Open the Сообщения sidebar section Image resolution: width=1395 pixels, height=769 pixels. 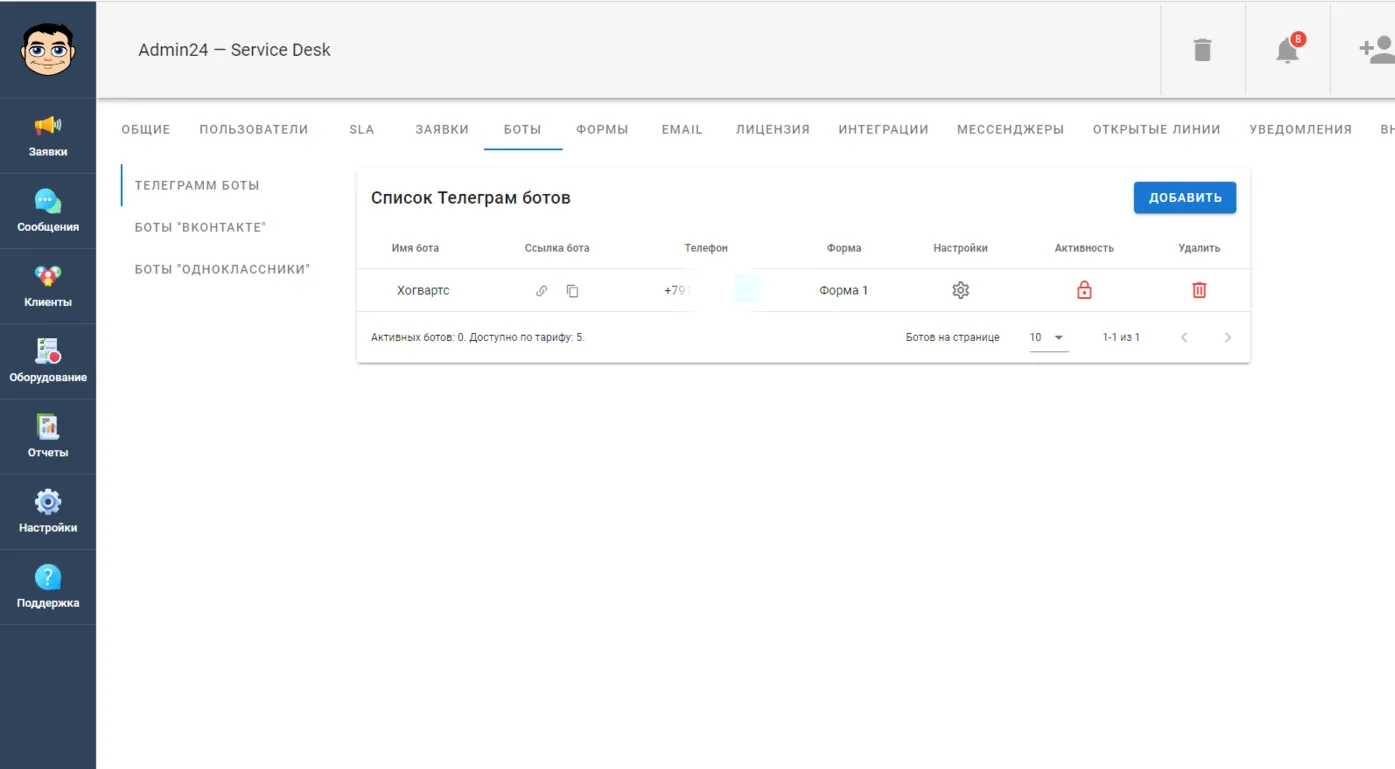(x=48, y=211)
